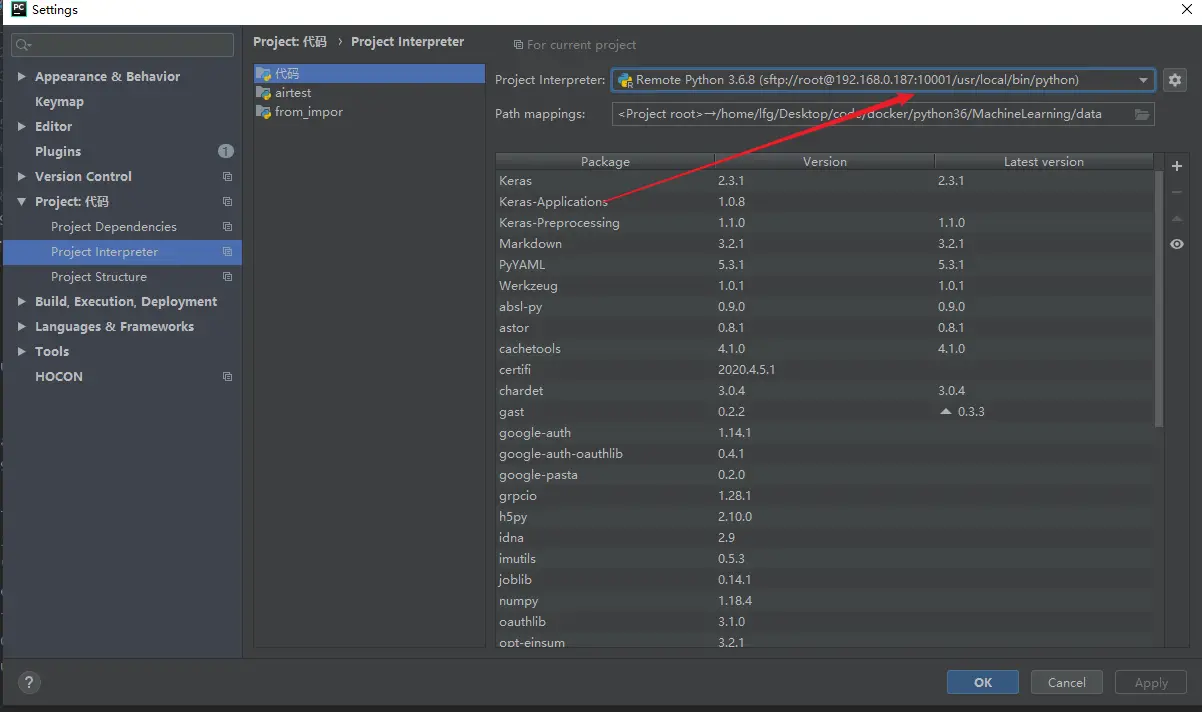Click folder icon of airtest project
This screenshot has height=712, width=1202.
click(264, 93)
